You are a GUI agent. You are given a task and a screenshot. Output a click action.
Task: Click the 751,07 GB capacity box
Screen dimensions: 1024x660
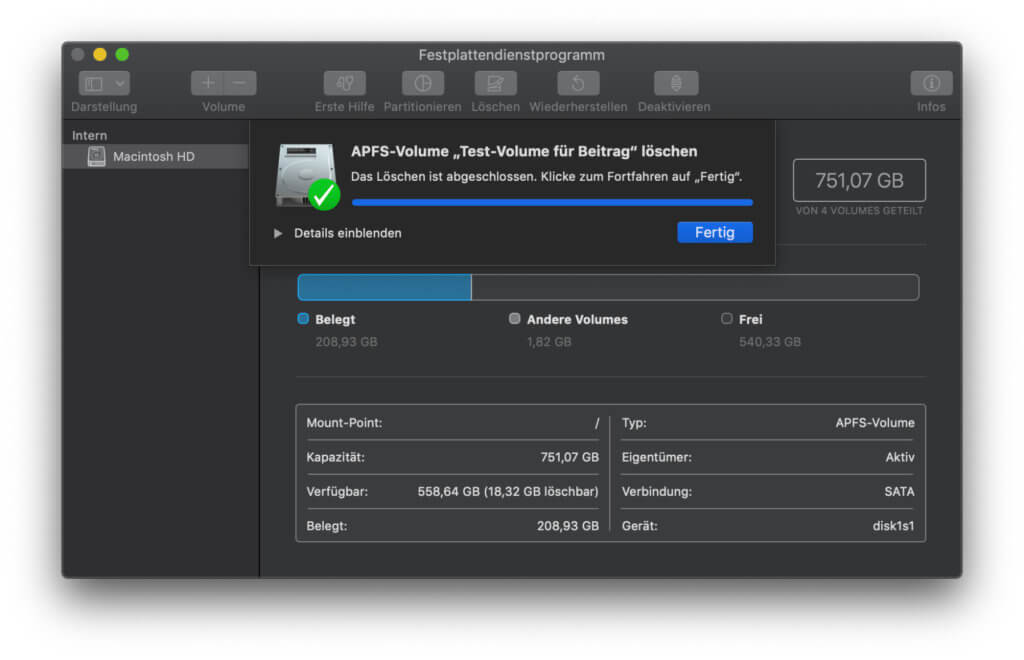pyautogui.click(x=858, y=181)
